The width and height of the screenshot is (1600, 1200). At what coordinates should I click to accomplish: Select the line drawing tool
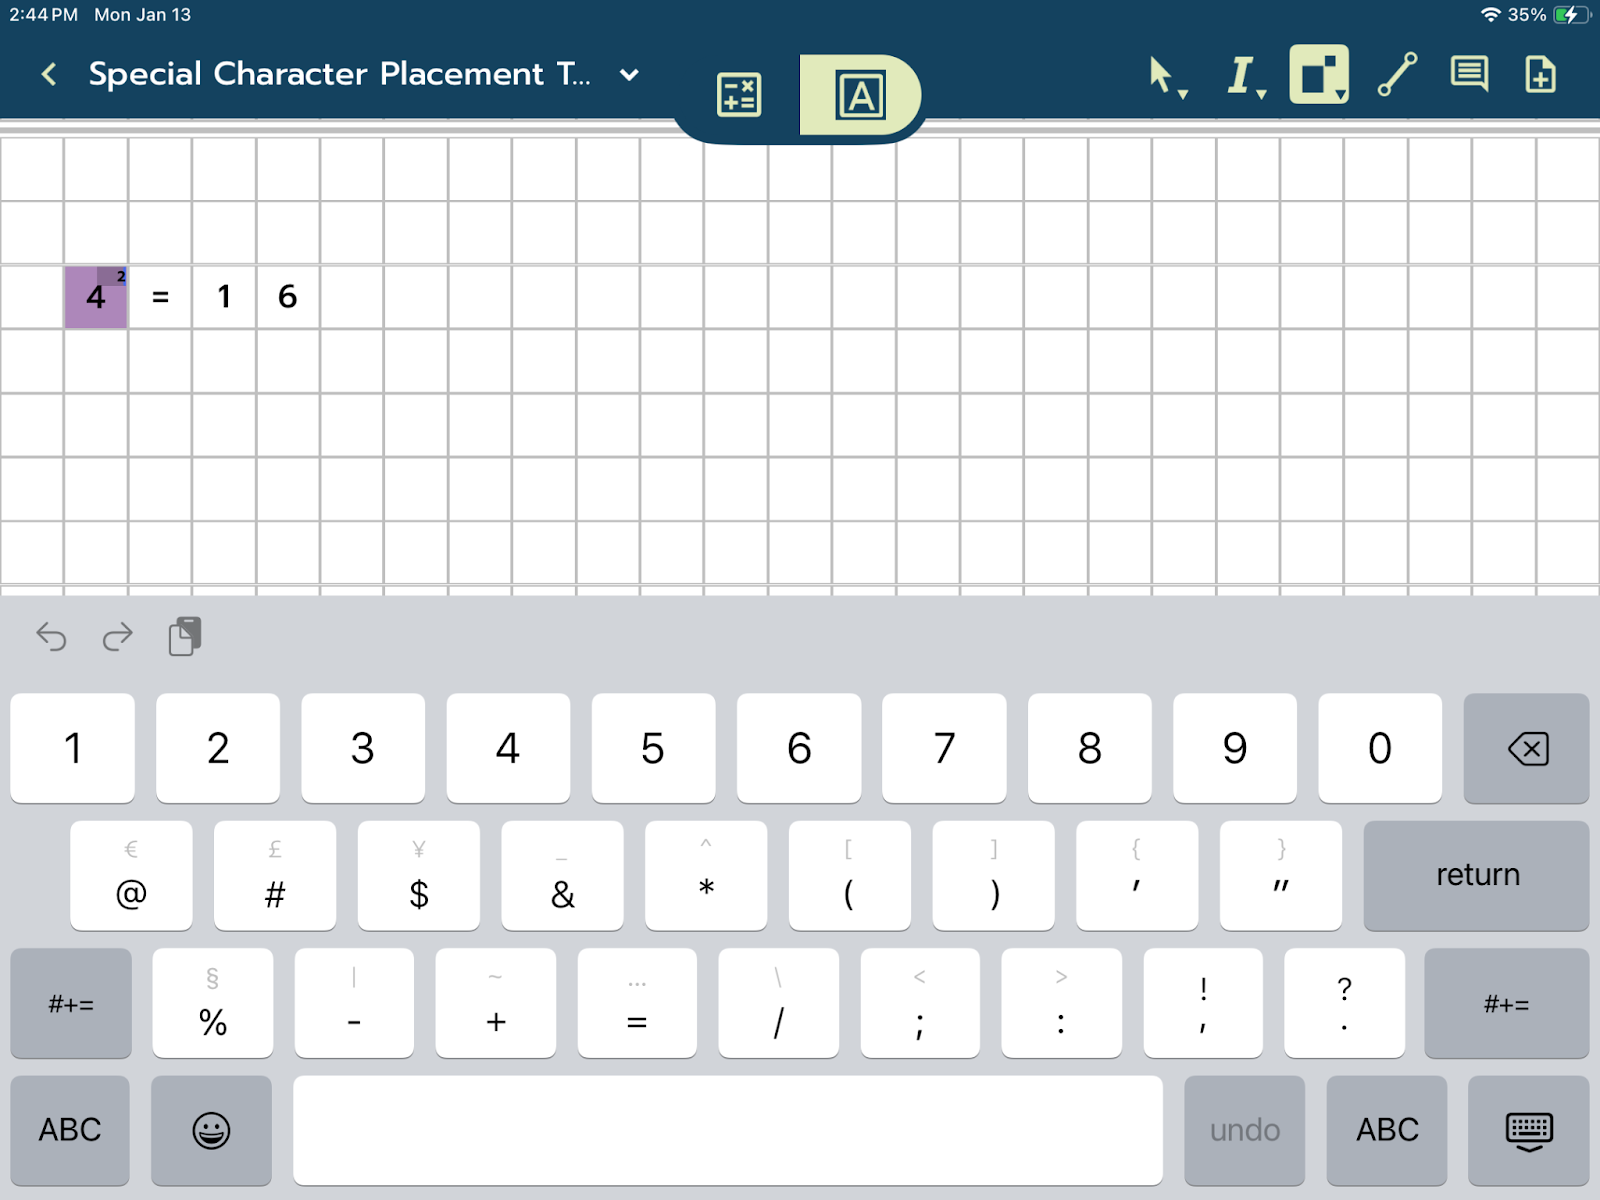pyautogui.click(x=1397, y=75)
